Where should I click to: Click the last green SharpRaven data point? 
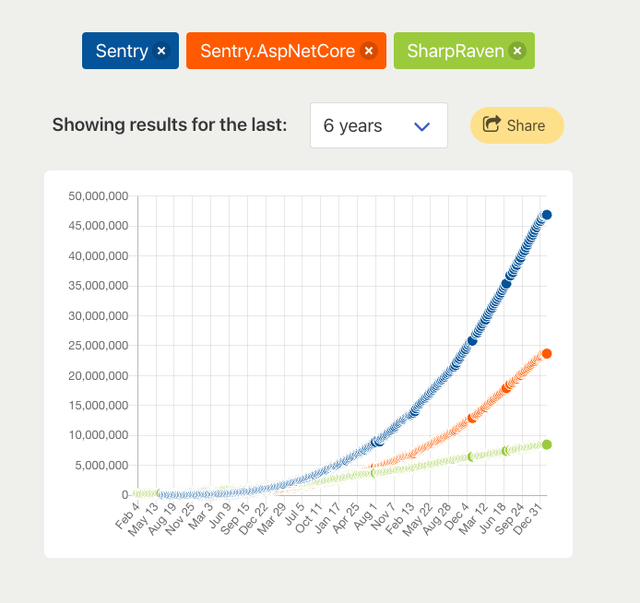pos(547,444)
